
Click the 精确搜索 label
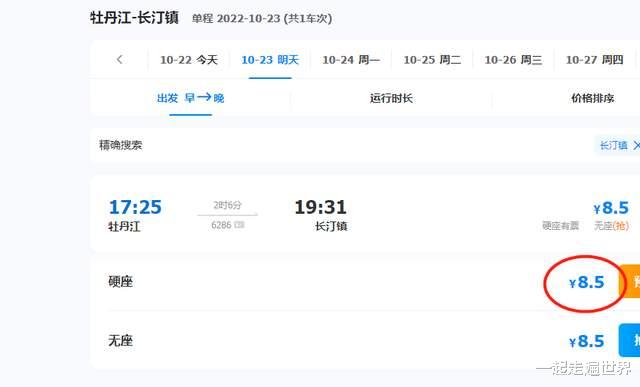coord(120,145)
